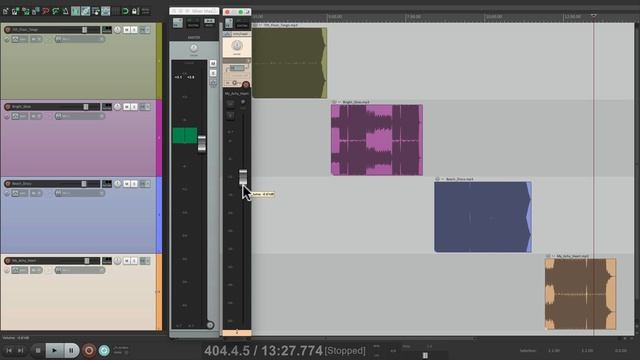Select the orange-brown audio clip on the timeline
The image size is (640, 360).
580,294
